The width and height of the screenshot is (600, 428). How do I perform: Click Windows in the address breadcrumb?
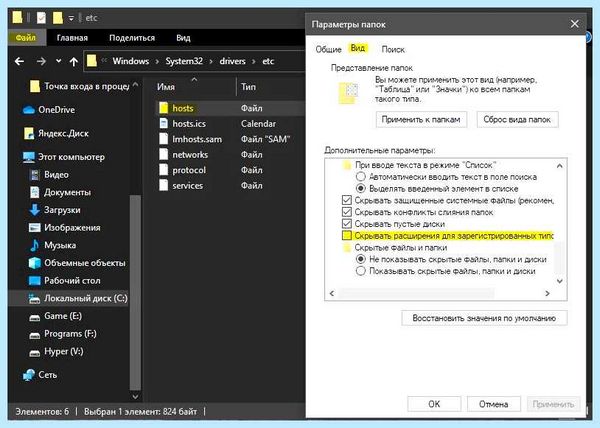point(130,61)
